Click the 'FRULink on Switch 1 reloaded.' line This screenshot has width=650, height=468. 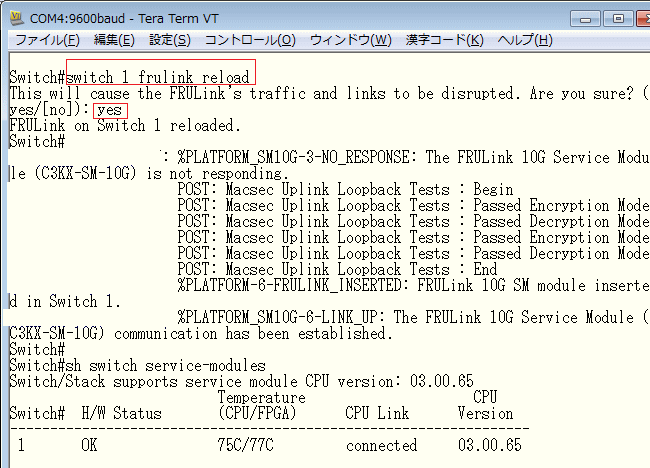point(125,126)
